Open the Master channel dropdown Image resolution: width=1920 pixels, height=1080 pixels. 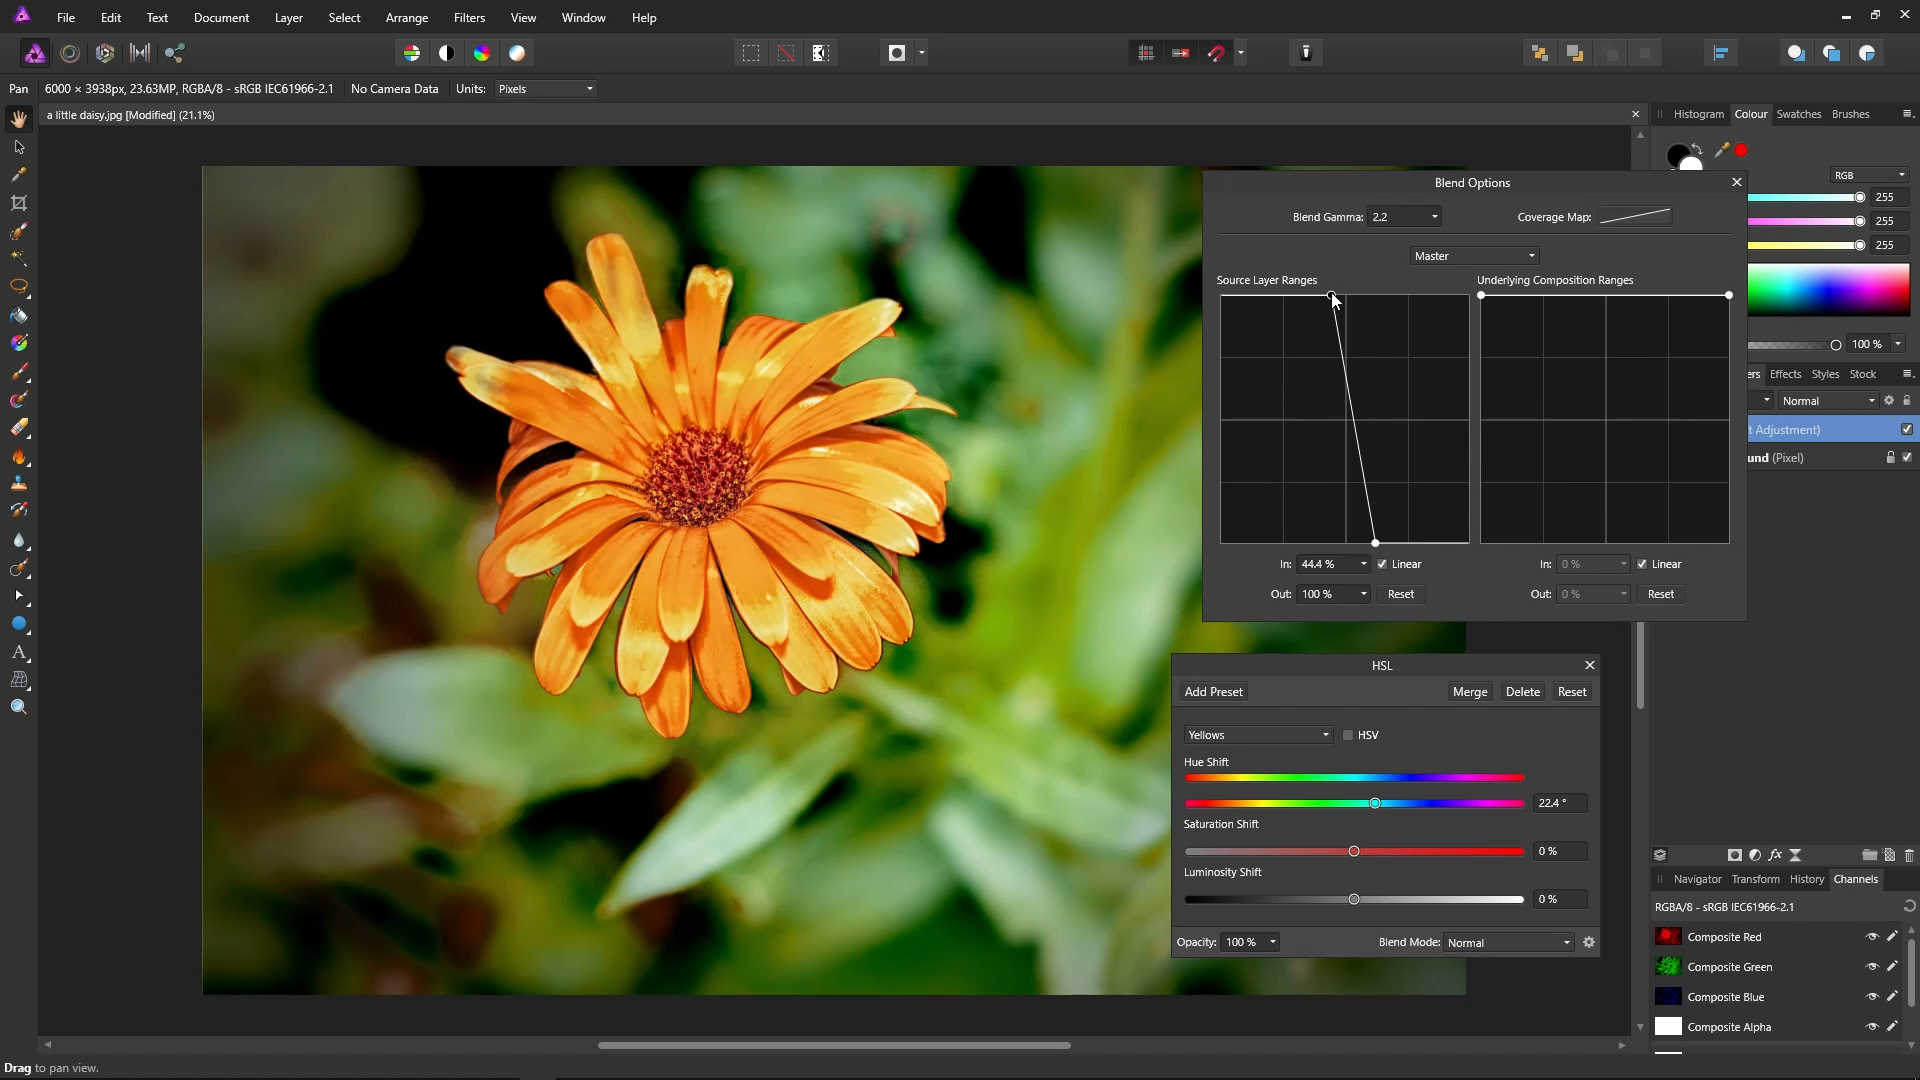(x=1474, y=256)
